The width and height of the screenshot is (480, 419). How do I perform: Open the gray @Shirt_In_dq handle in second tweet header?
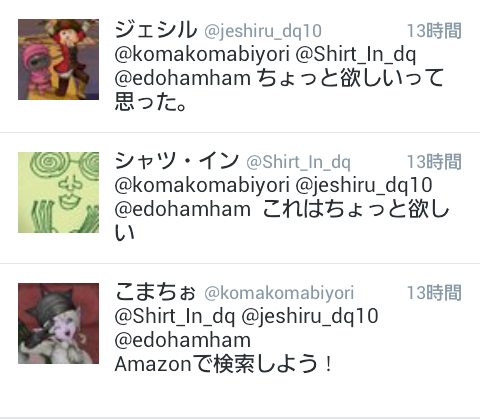(298, 162)
